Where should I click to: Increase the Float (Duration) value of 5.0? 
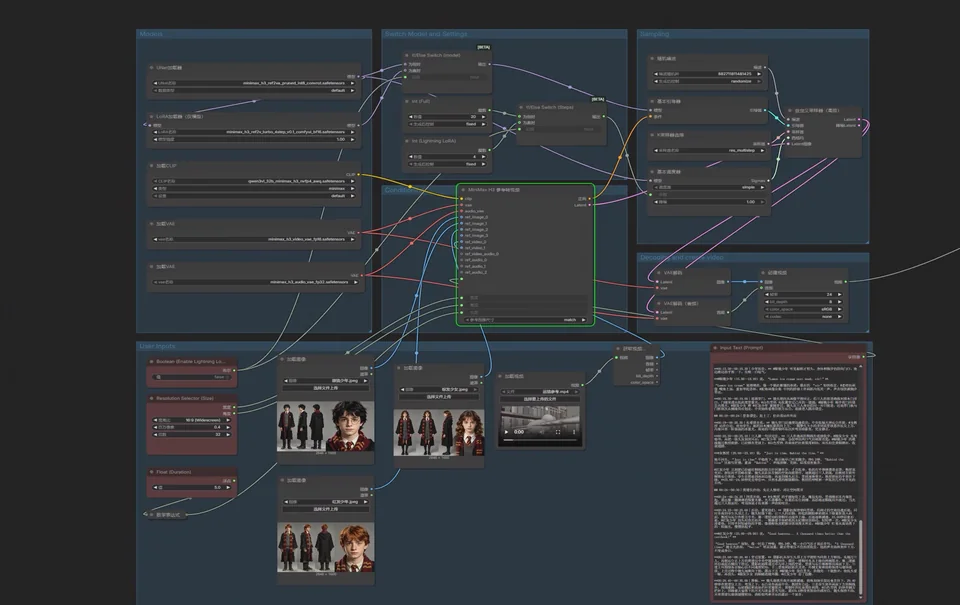click(x=228, y=487)
